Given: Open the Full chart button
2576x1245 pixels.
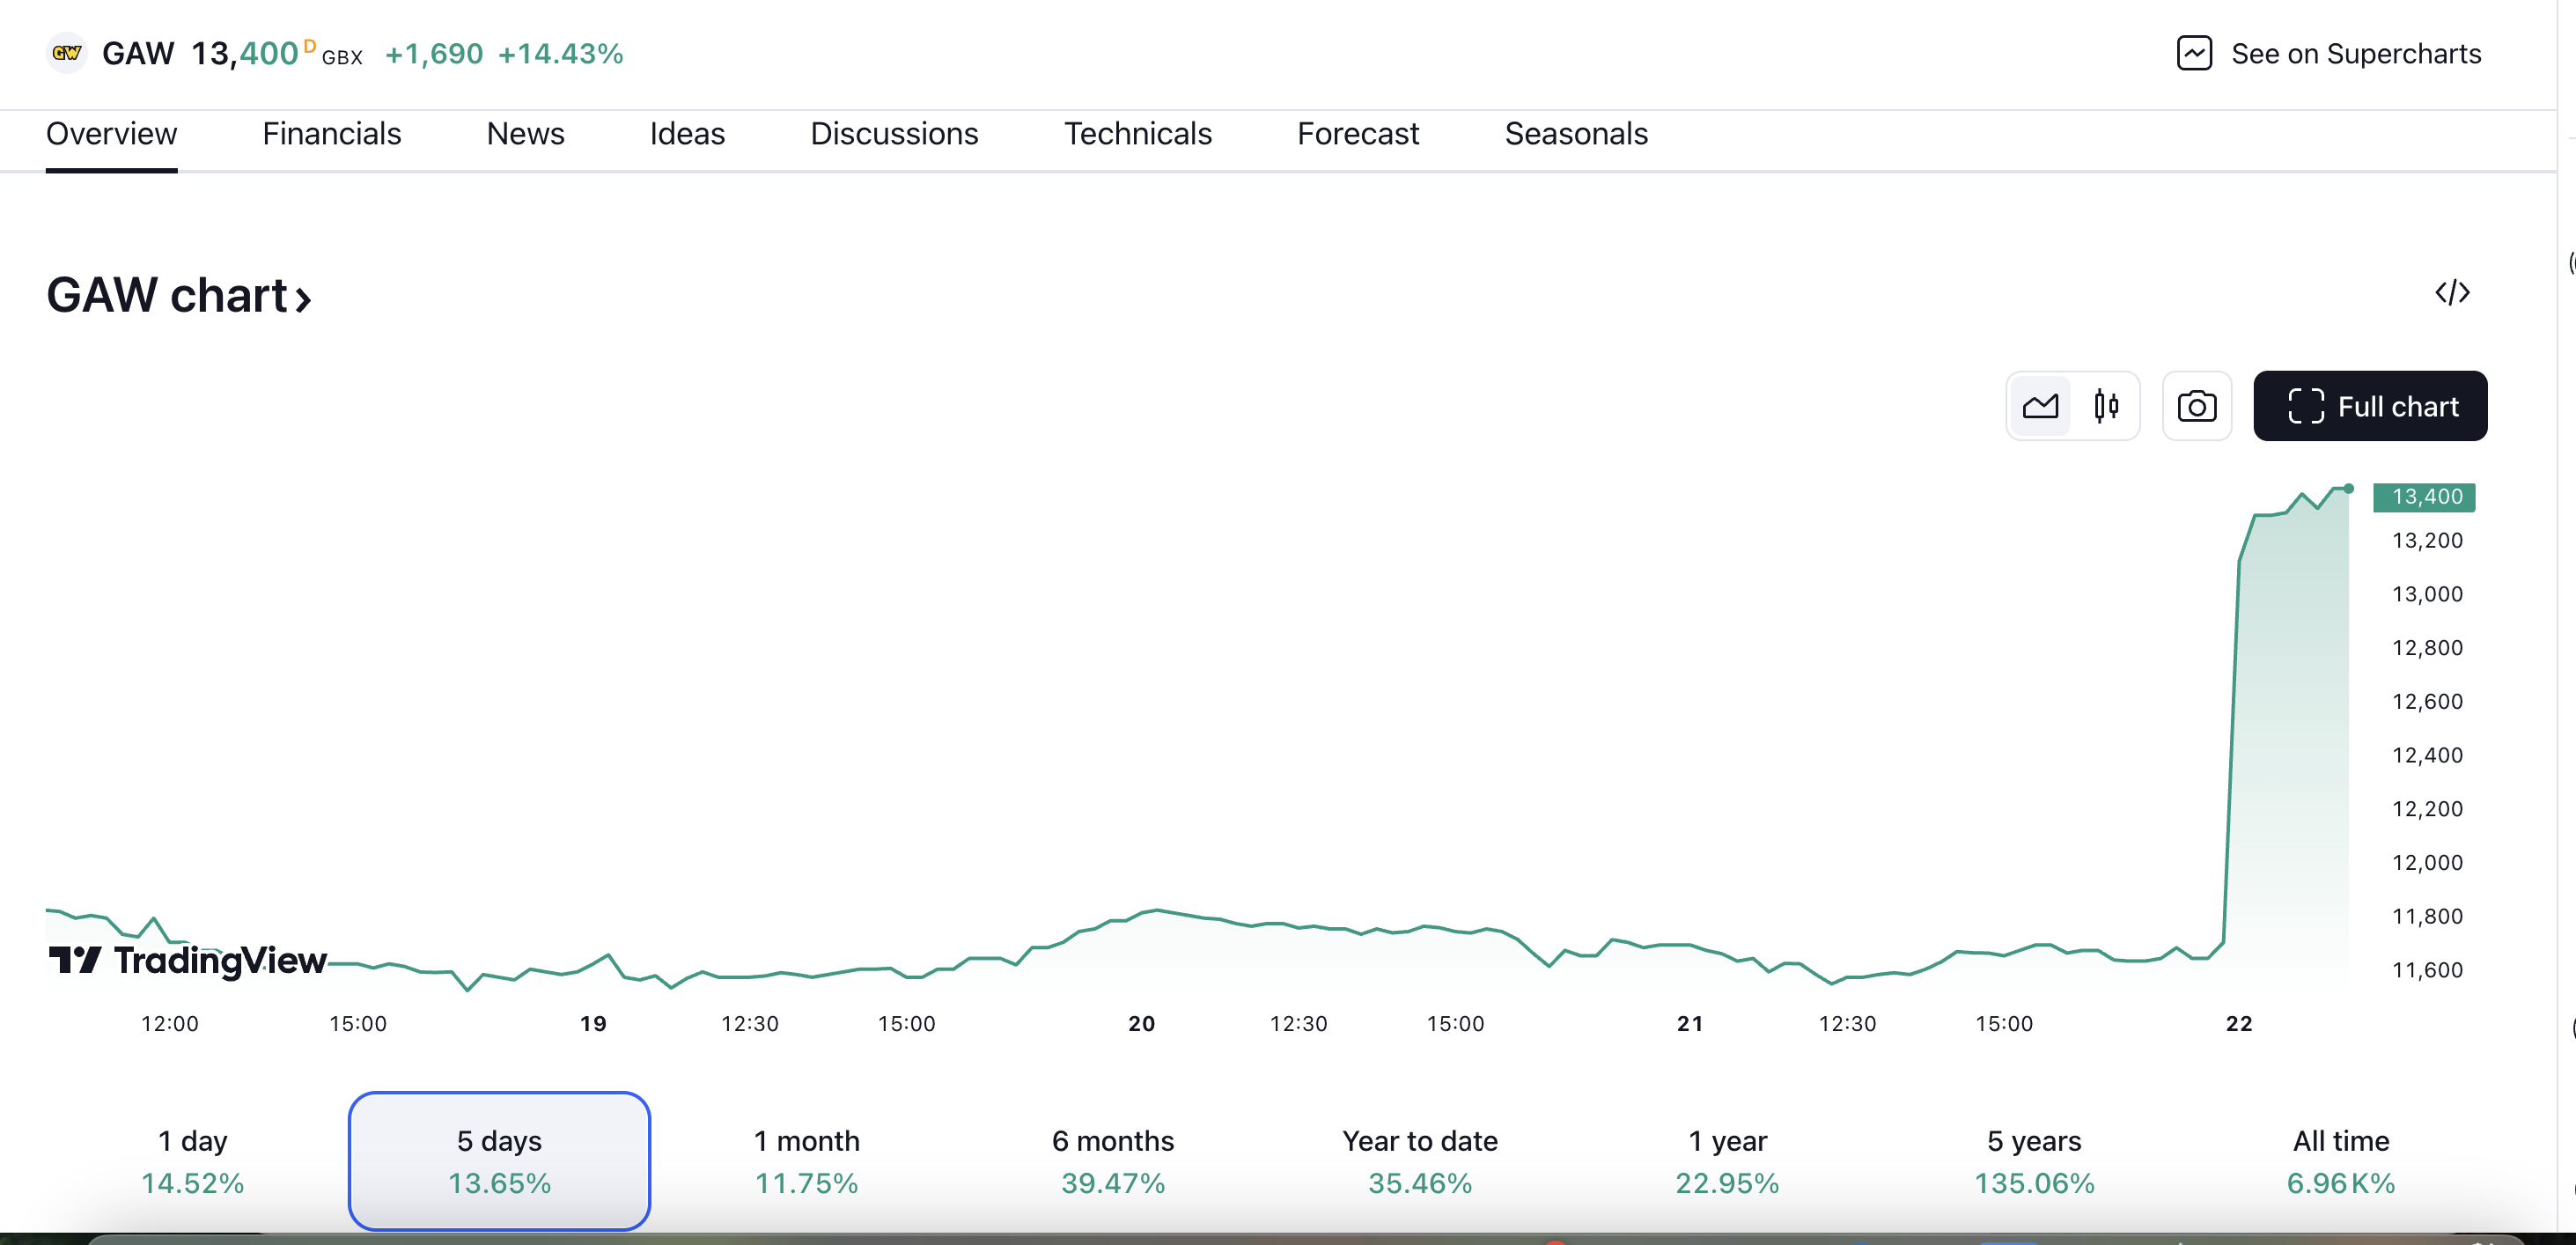Looking at the screenshot, I should (x=2370, y=406).
